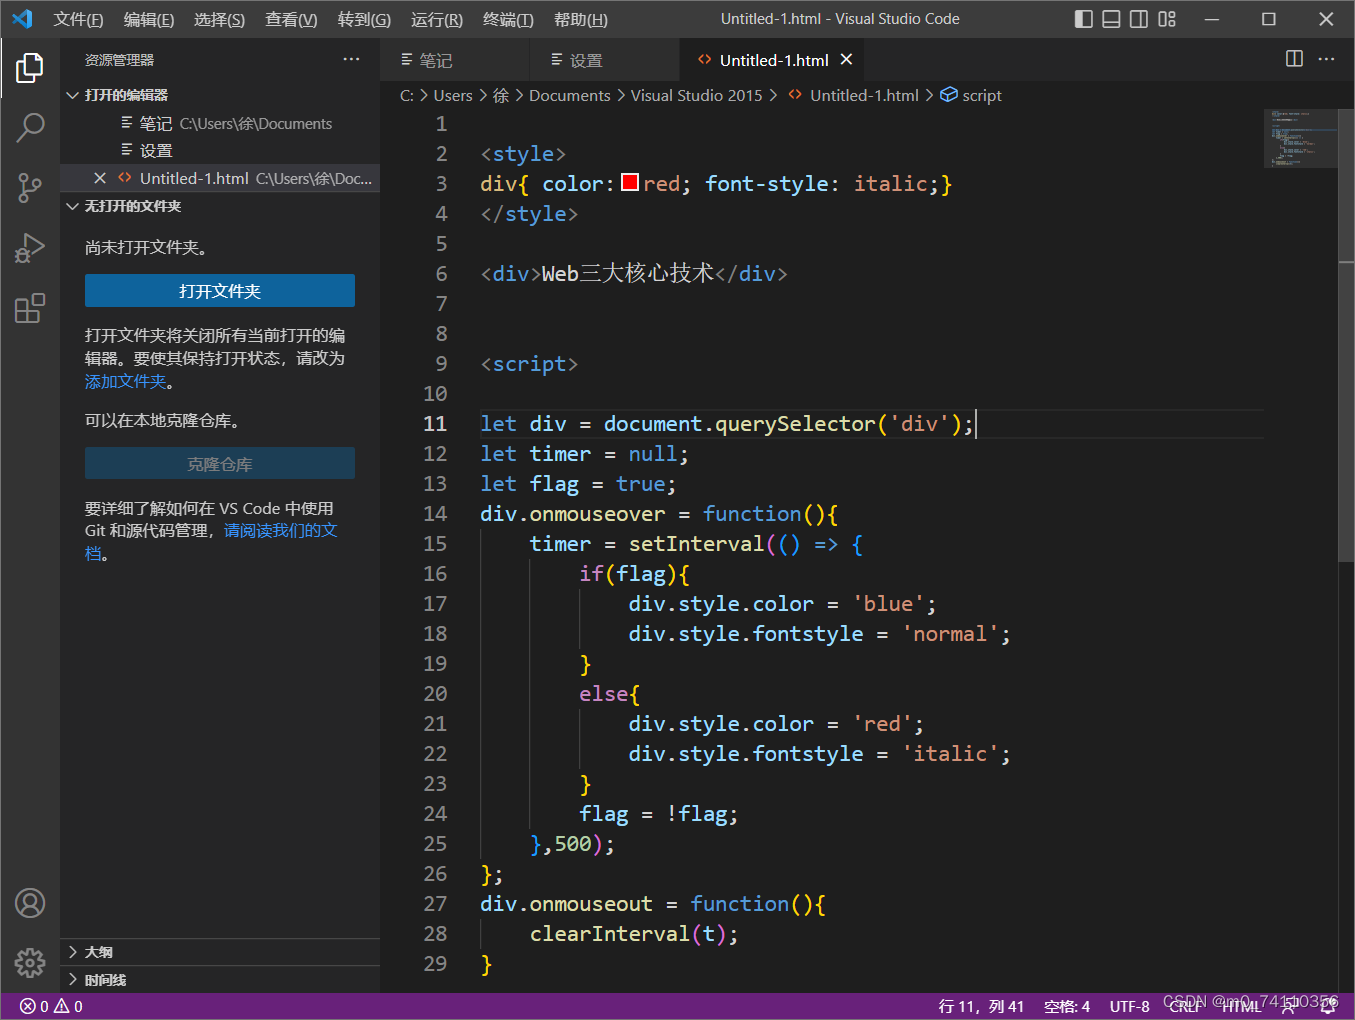This screenshot has width=1355, height=1020.
Task: Toggle bottom panel layout icon
Action: (x=1111, y=19)
